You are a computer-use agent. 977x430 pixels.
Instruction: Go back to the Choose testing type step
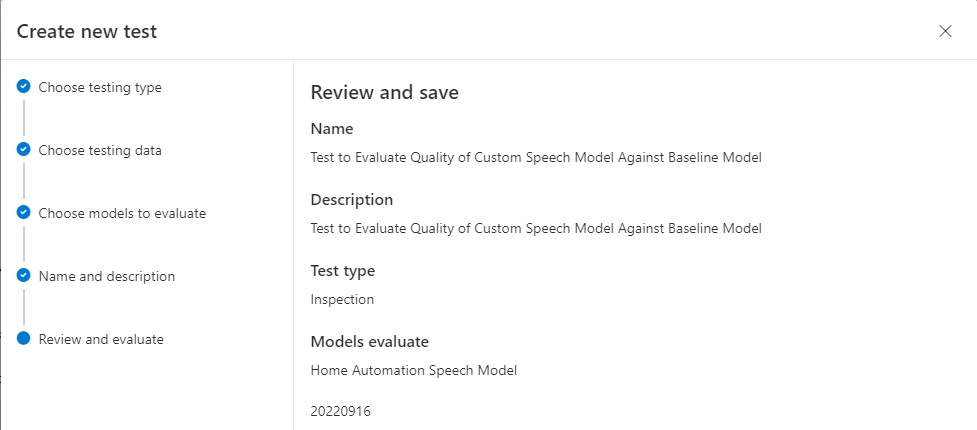tap(100, 87)
